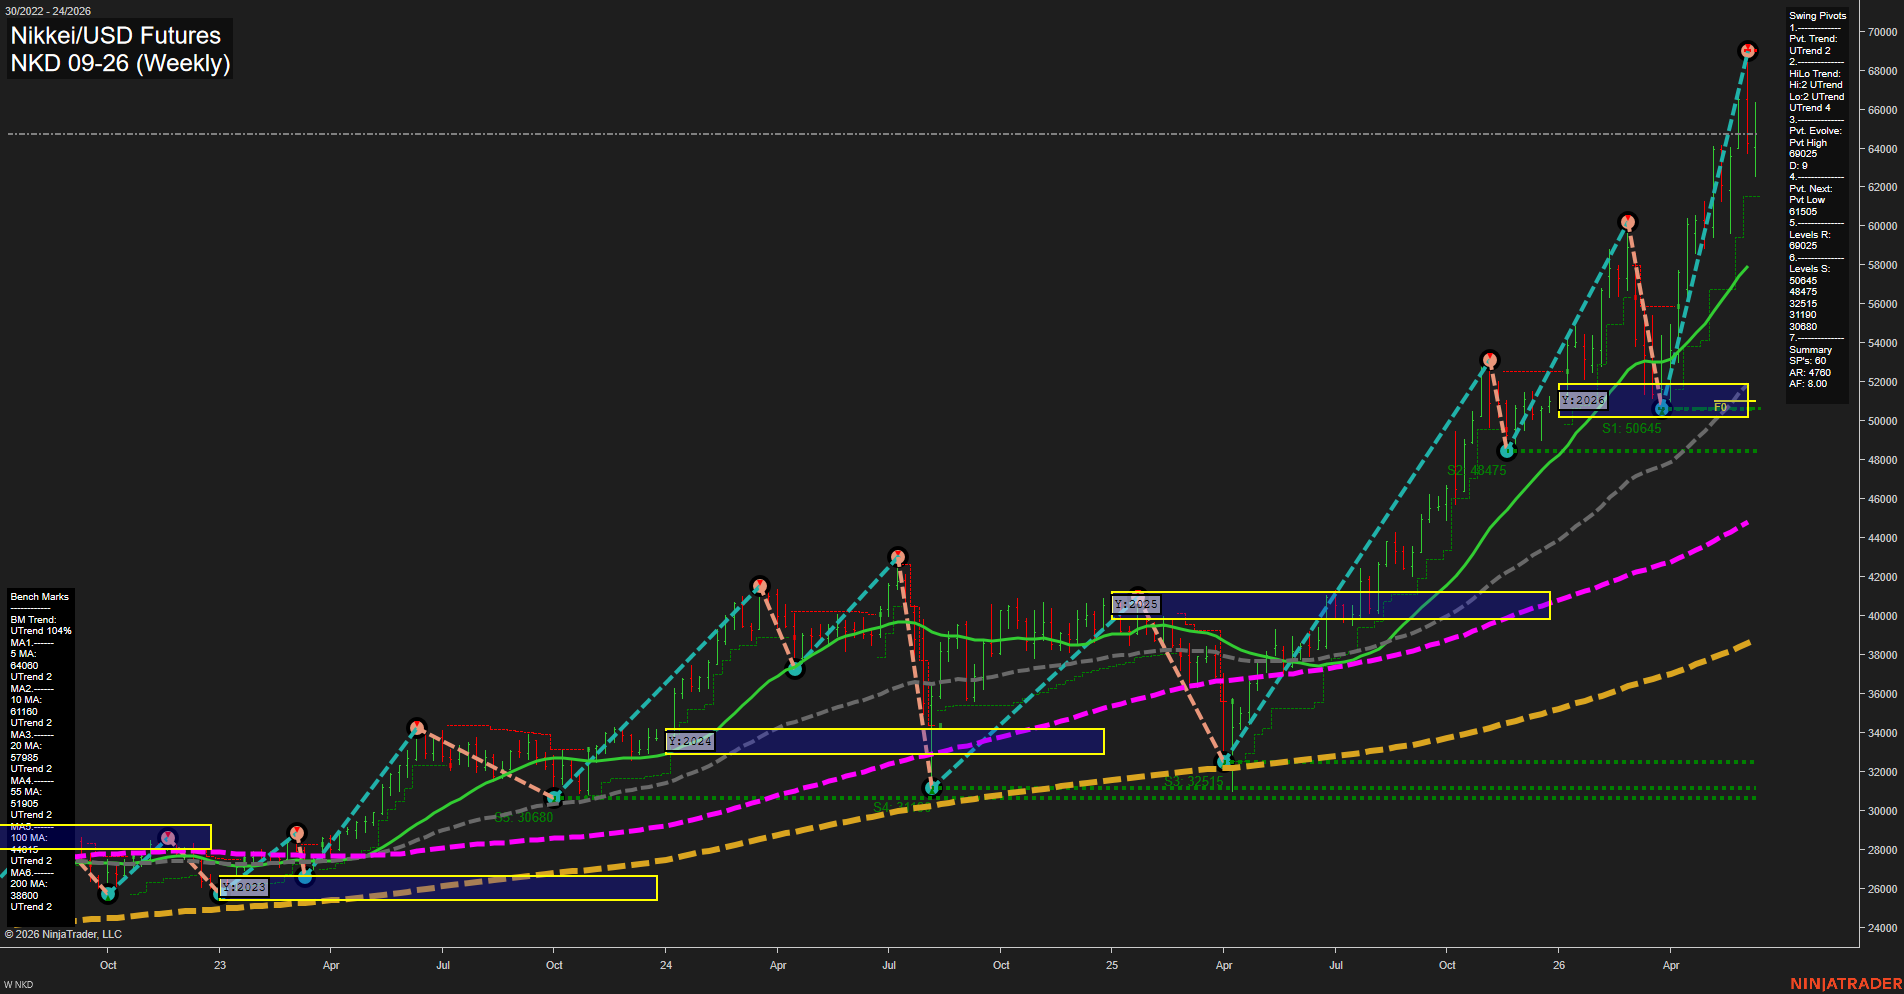The height and width of the screenshot is (994, 1904).
Task: Click the © 2026 NinjaTrader, LLC copyright text
Action: [63, 934]
